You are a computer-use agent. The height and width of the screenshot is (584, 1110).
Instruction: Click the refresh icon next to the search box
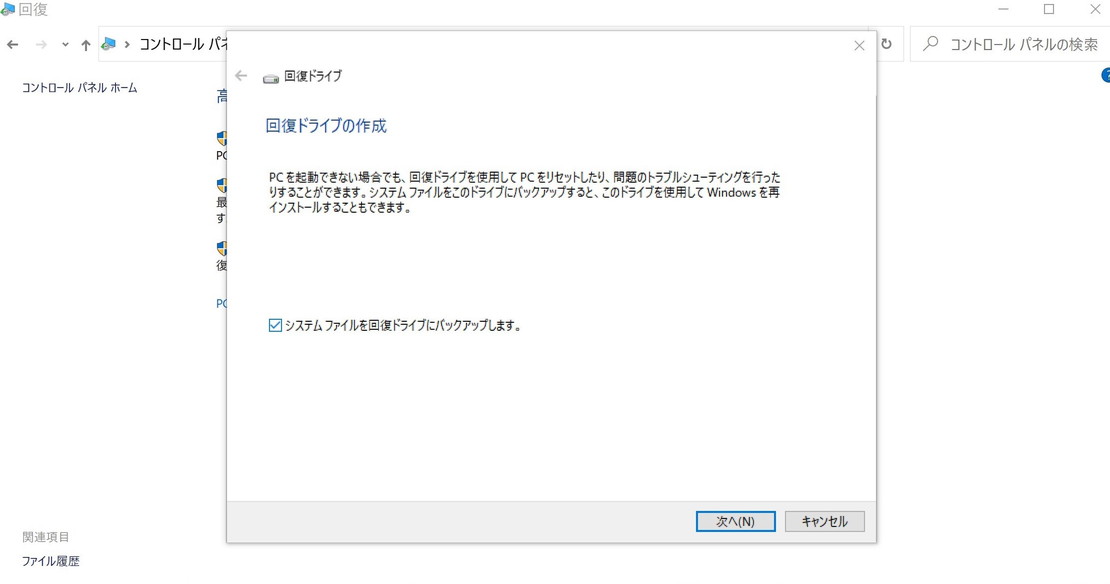pos(886,44)
